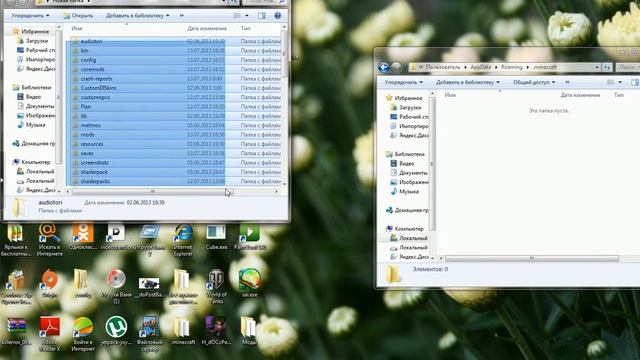Launch Internet Explorer from the desktop
This screenshot has height=360, width=640.
pyautogui.click(x=183, y=240)
